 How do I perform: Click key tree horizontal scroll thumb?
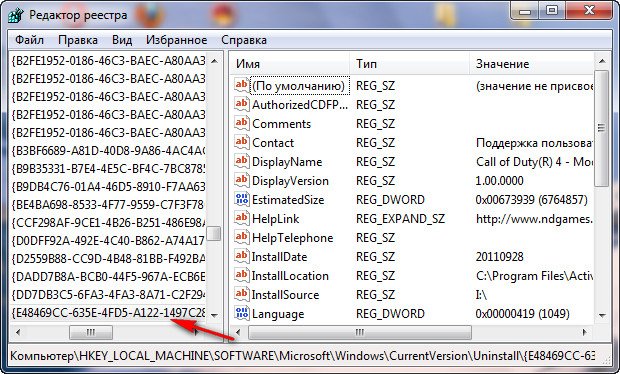pyautogui.click(x=91, y=332)
